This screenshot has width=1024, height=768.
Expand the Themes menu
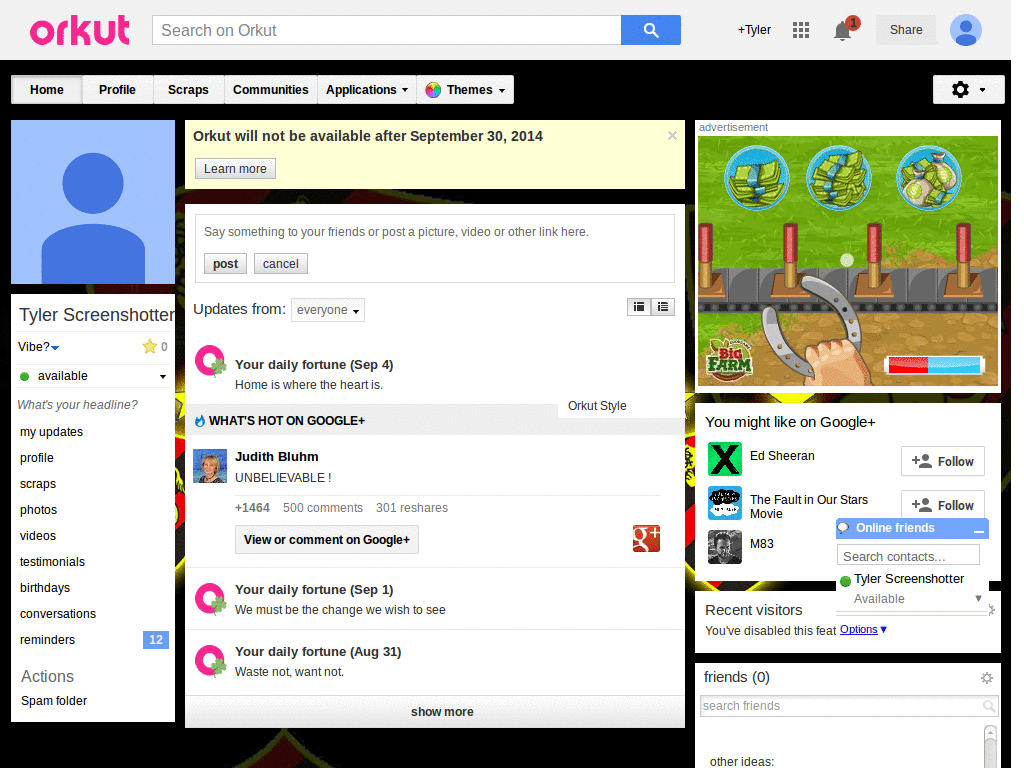(x=465, y=89)
